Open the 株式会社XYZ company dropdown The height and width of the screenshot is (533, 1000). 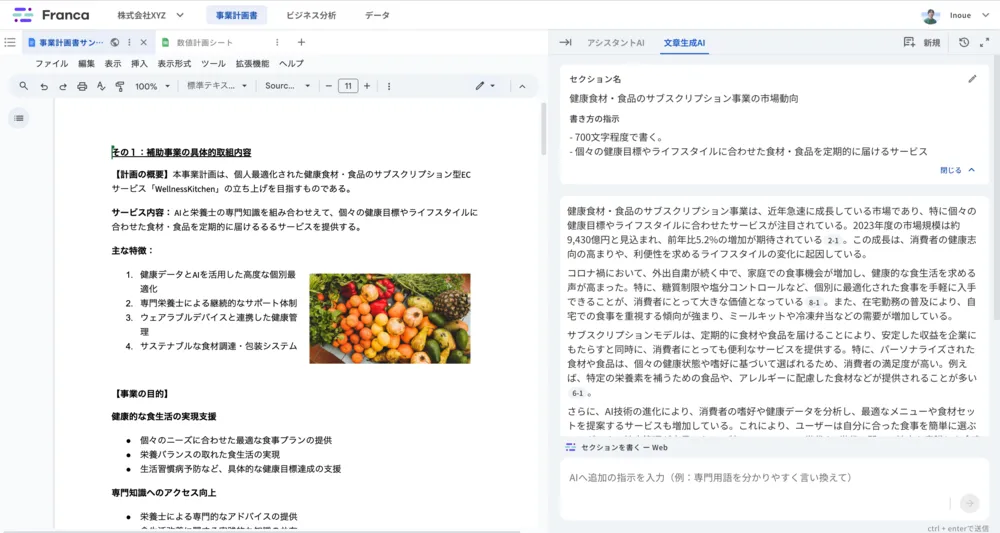coord(151,15)
